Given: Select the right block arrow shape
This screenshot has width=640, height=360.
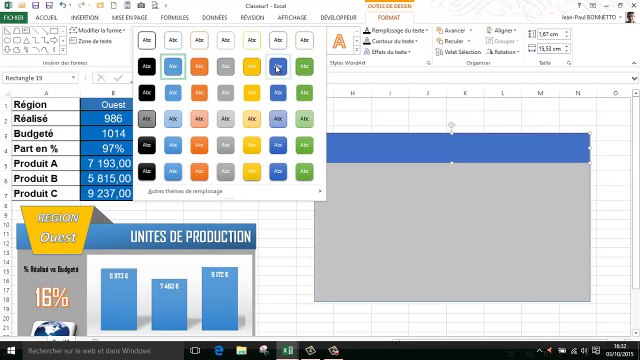Looking at the screenshot, I should (x=54, y=40).
